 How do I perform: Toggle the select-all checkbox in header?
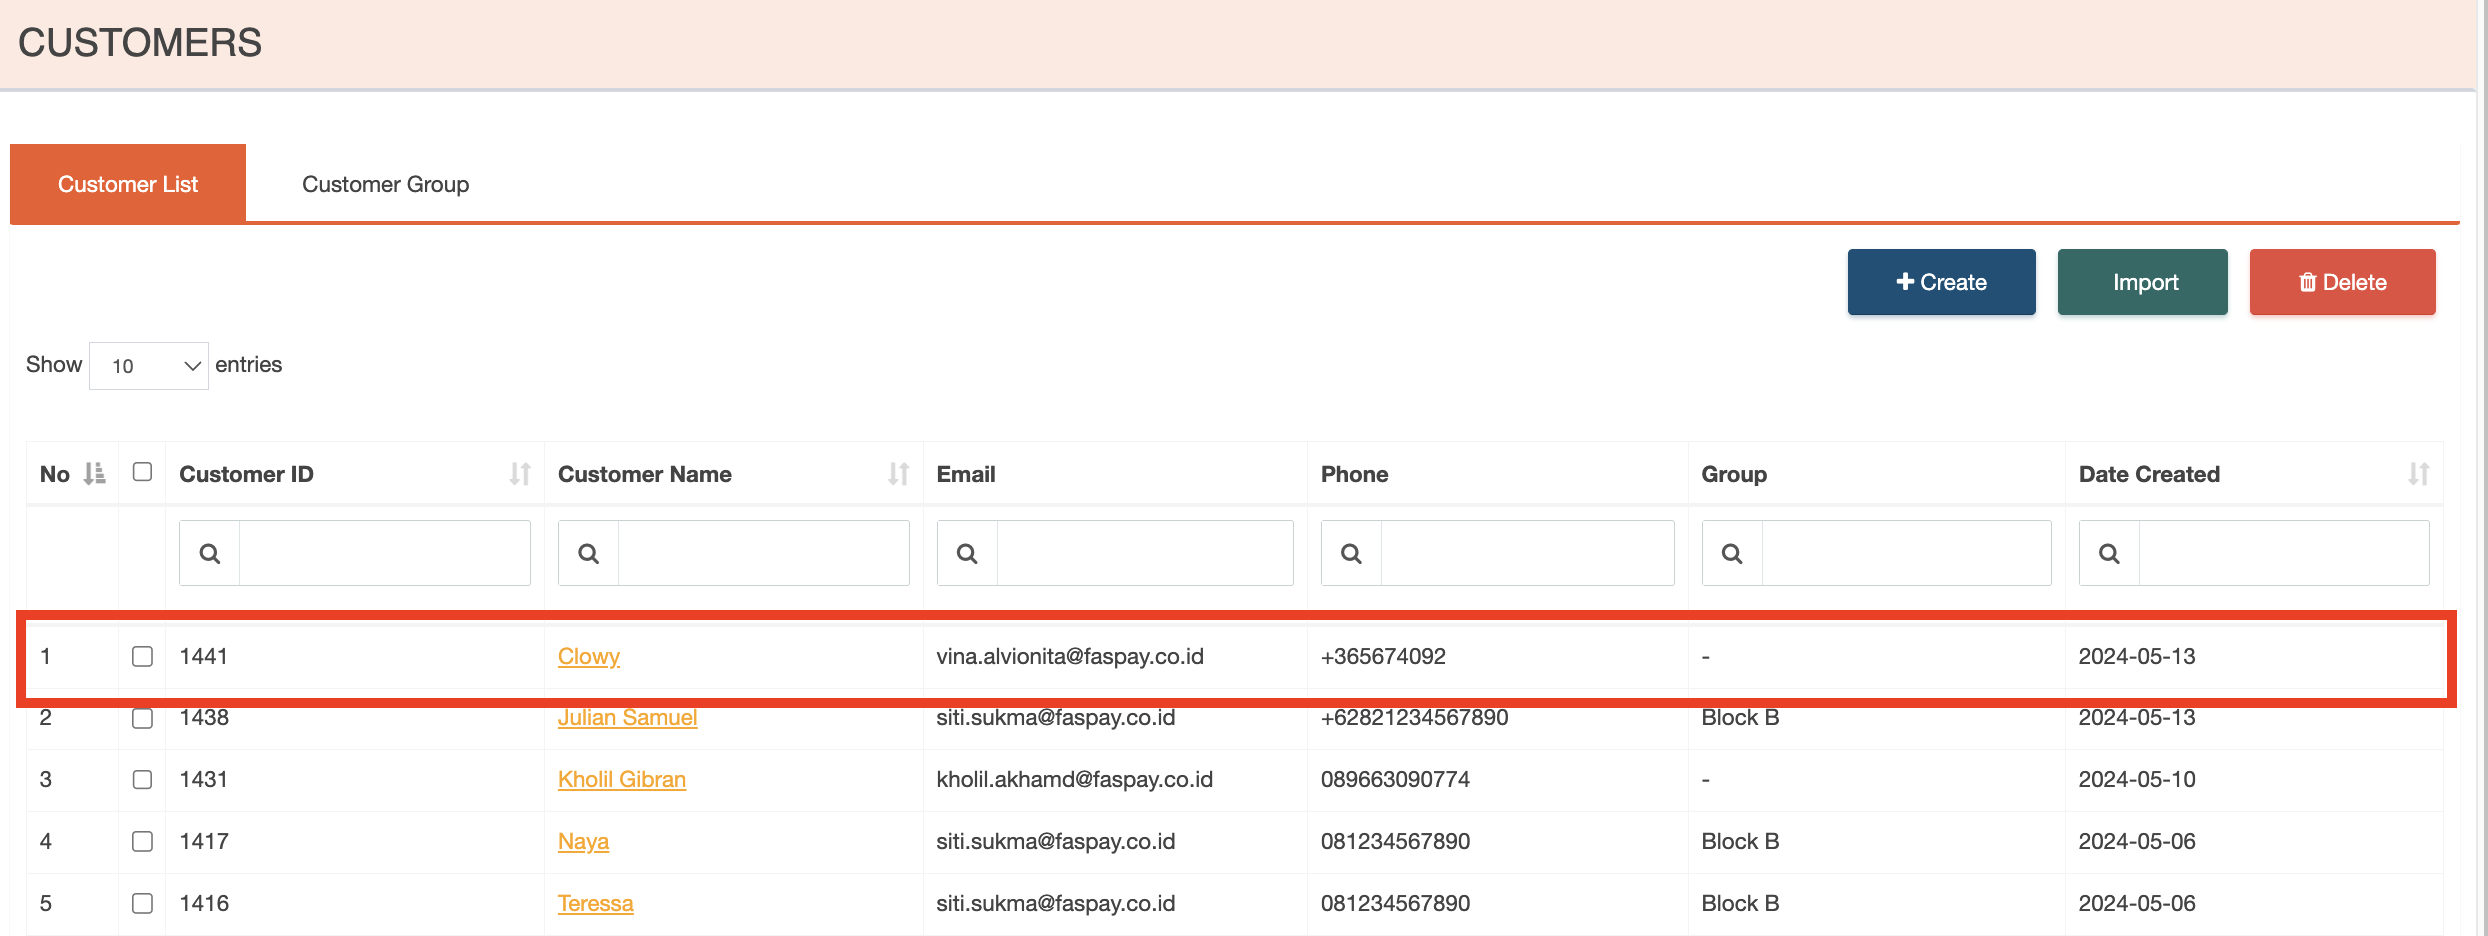click(x=142, y=472)
